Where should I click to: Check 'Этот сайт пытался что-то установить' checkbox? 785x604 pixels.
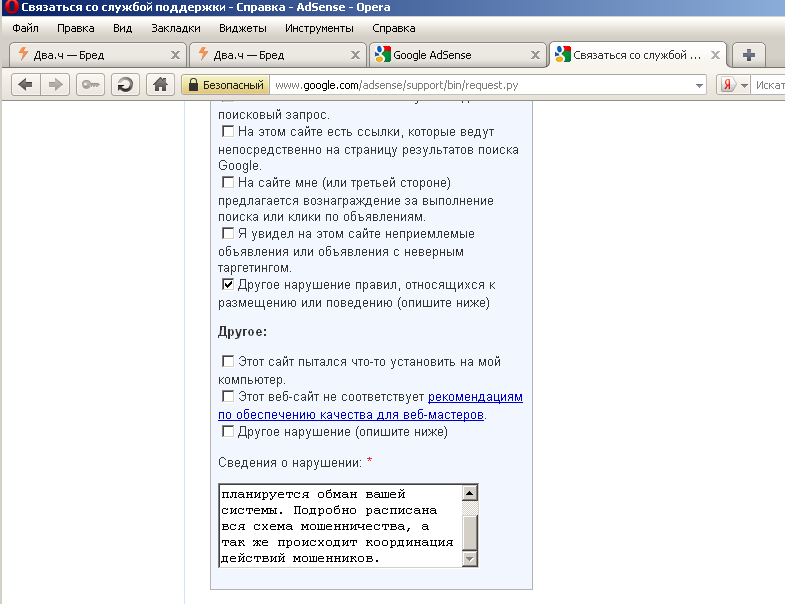[228, 361]
